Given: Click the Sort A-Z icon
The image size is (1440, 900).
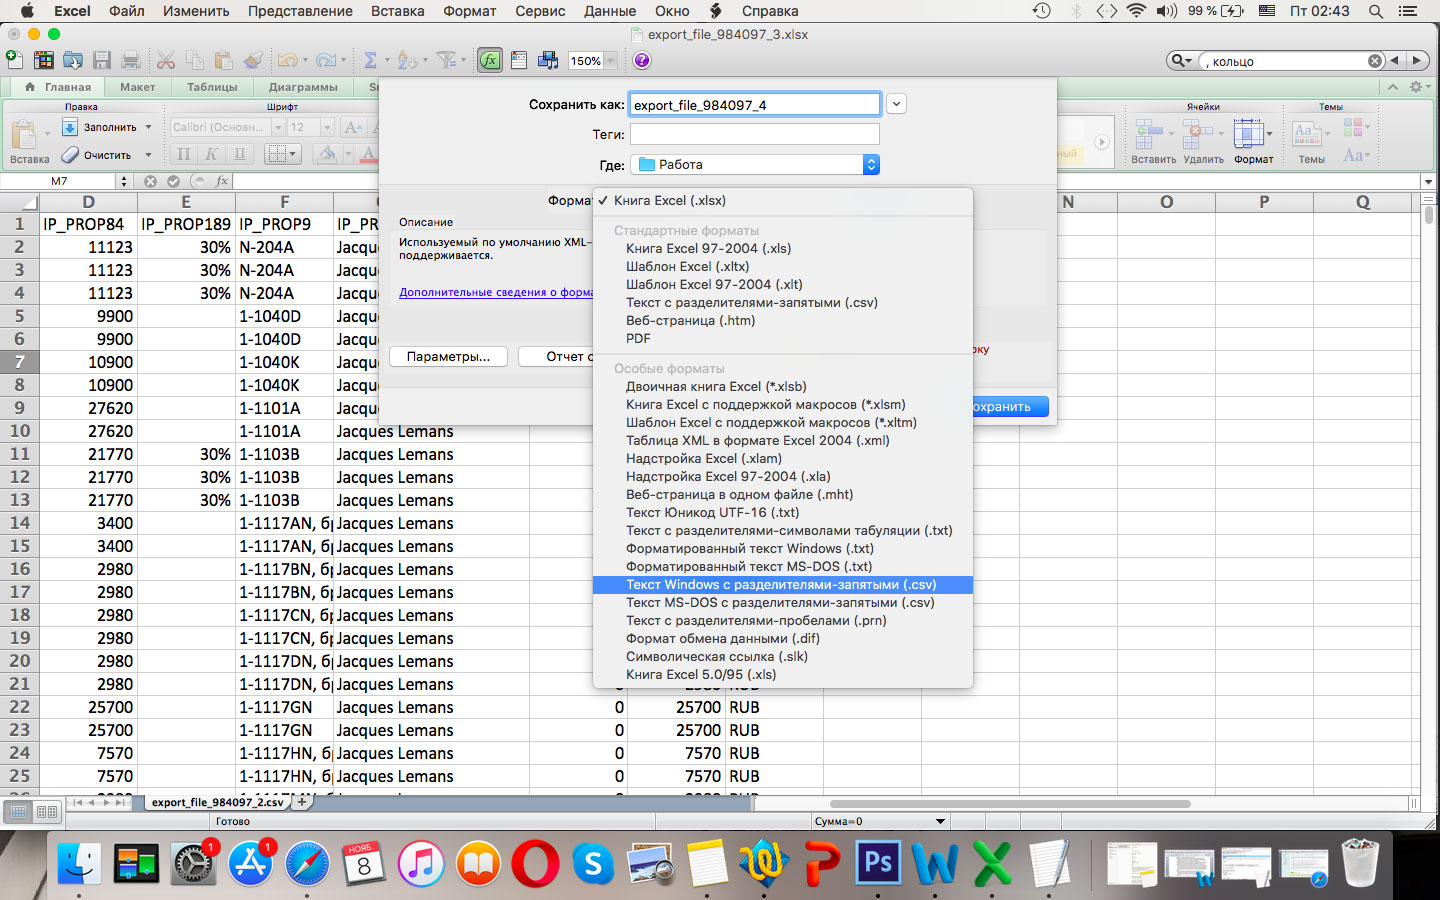Looking at the screenshot, I should pyautogui.click(x=406, y=60).
